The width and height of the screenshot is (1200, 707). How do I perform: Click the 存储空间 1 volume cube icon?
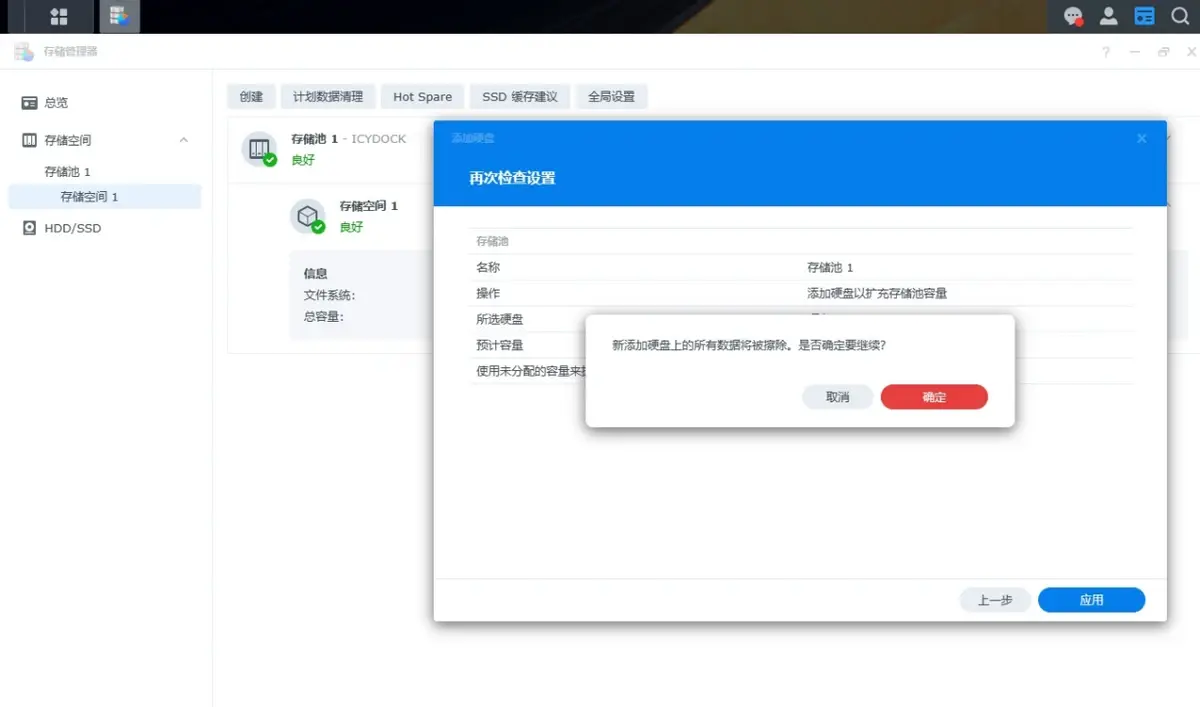[x=308, y=216]
